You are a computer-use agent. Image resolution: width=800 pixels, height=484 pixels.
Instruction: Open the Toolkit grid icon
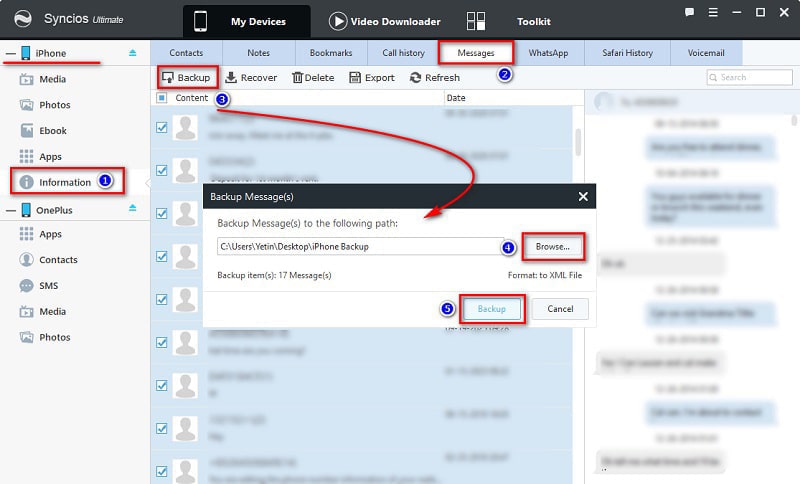tap(476, 21)
